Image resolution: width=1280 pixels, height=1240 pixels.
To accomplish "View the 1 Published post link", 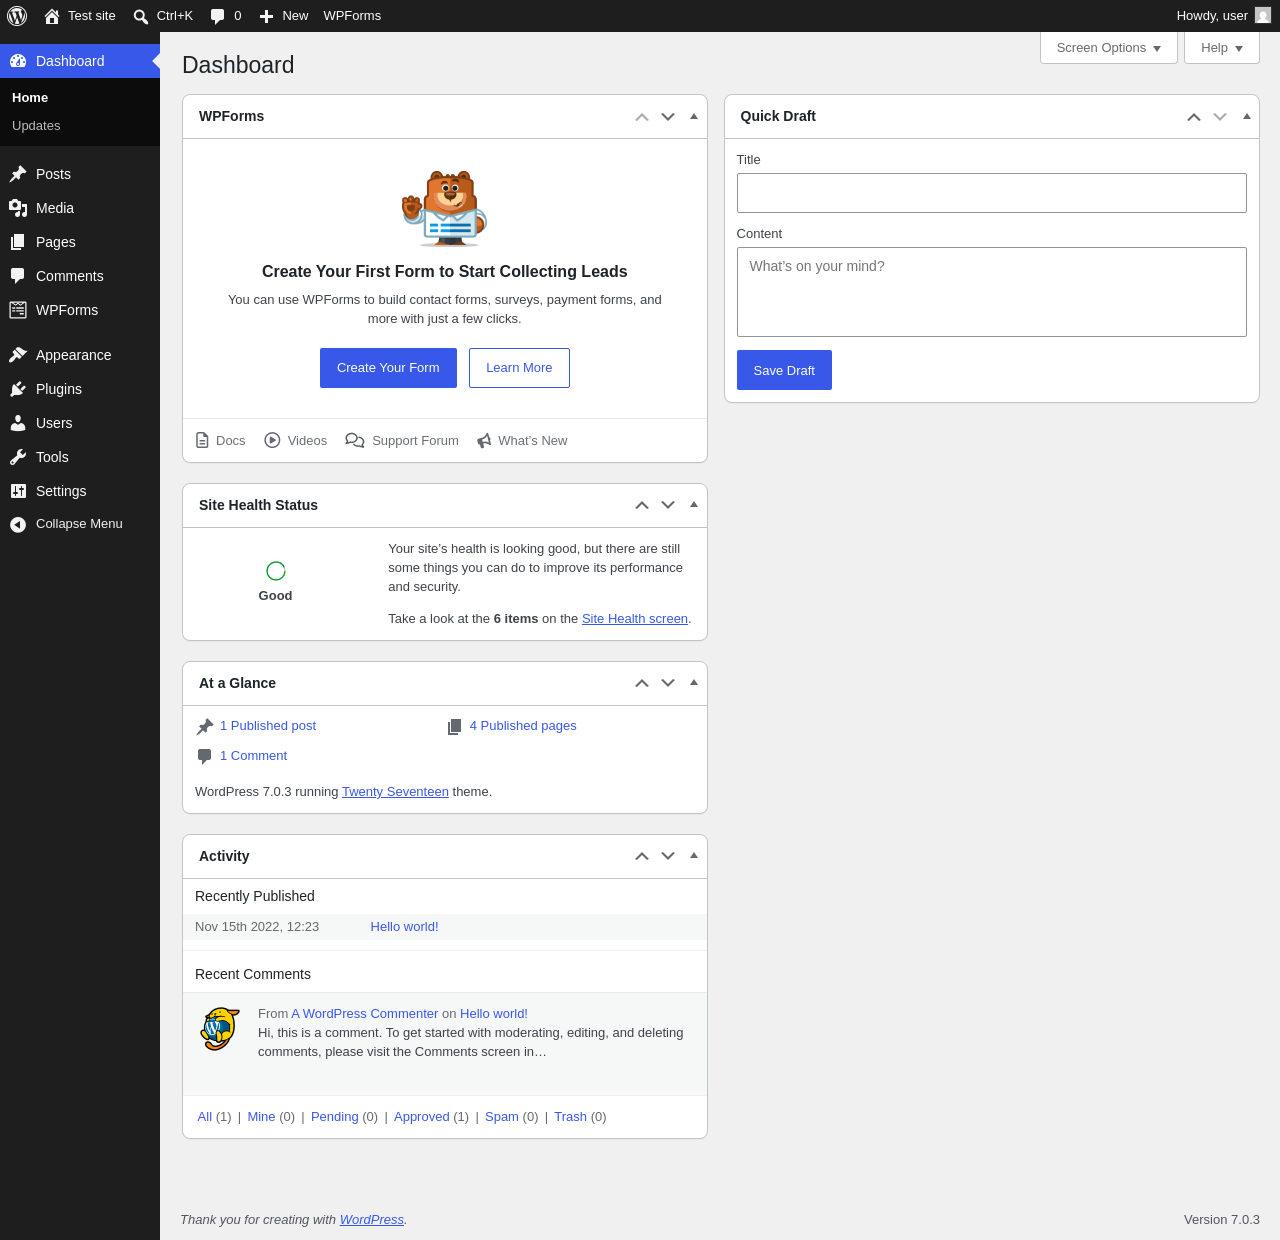I will coord(268,726).
